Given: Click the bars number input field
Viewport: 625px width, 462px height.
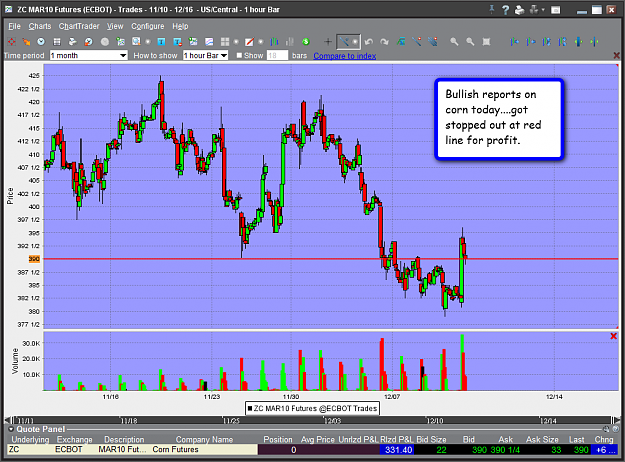Looking at the screenshot, I should (x=277, y=55).
